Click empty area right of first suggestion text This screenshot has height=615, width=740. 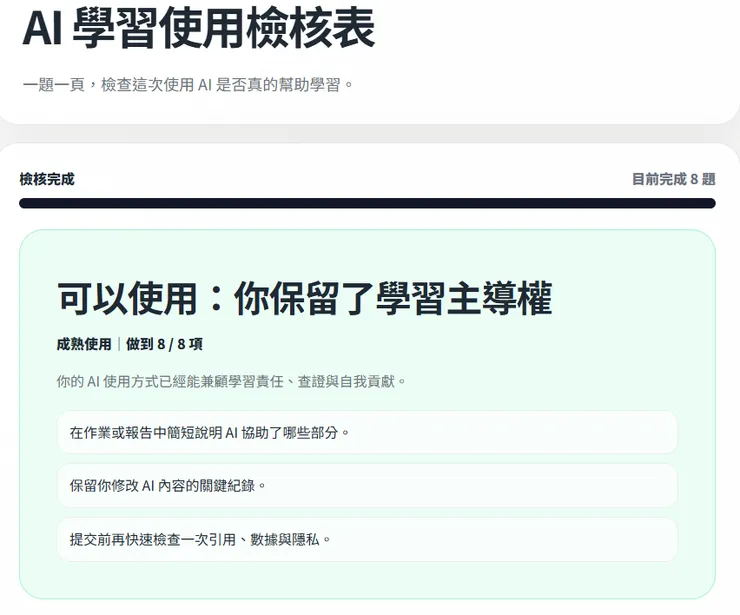click(x=512, y=432)
